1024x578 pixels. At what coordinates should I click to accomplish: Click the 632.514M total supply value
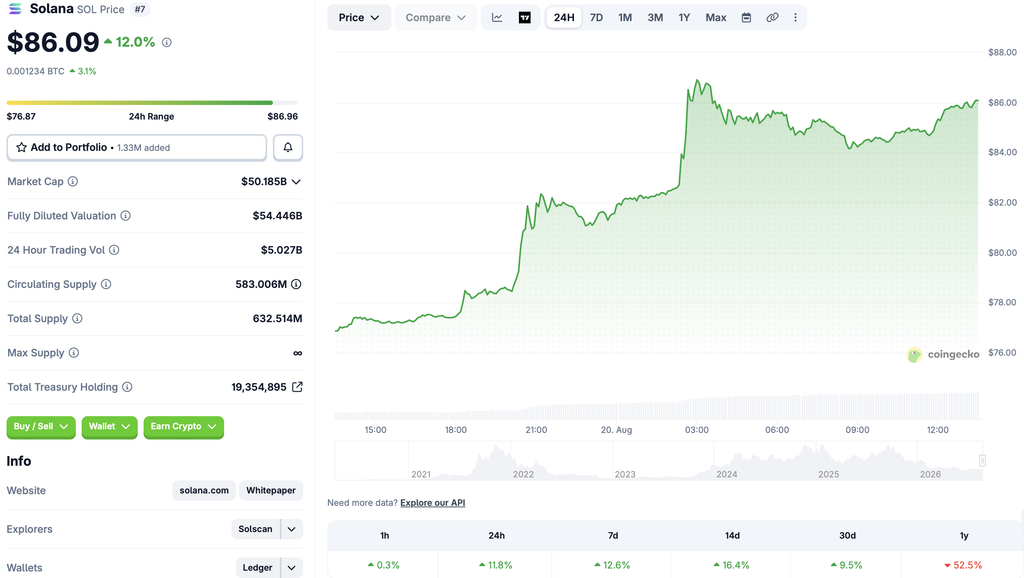coord(278,319)
